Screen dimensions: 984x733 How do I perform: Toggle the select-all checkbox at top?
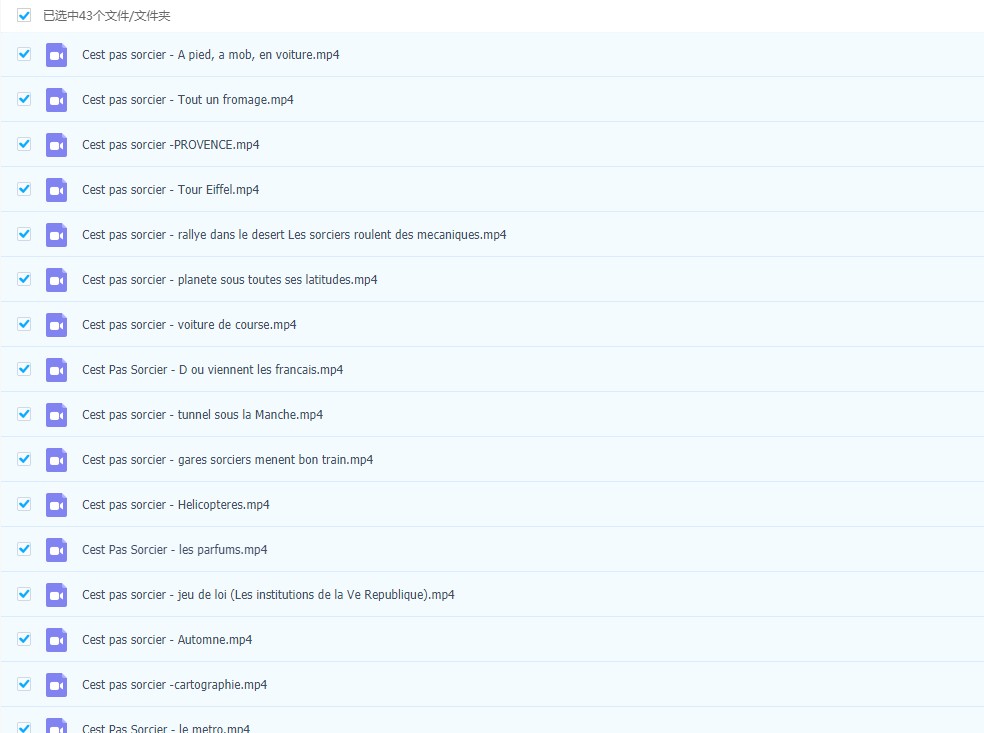point(24,16)
